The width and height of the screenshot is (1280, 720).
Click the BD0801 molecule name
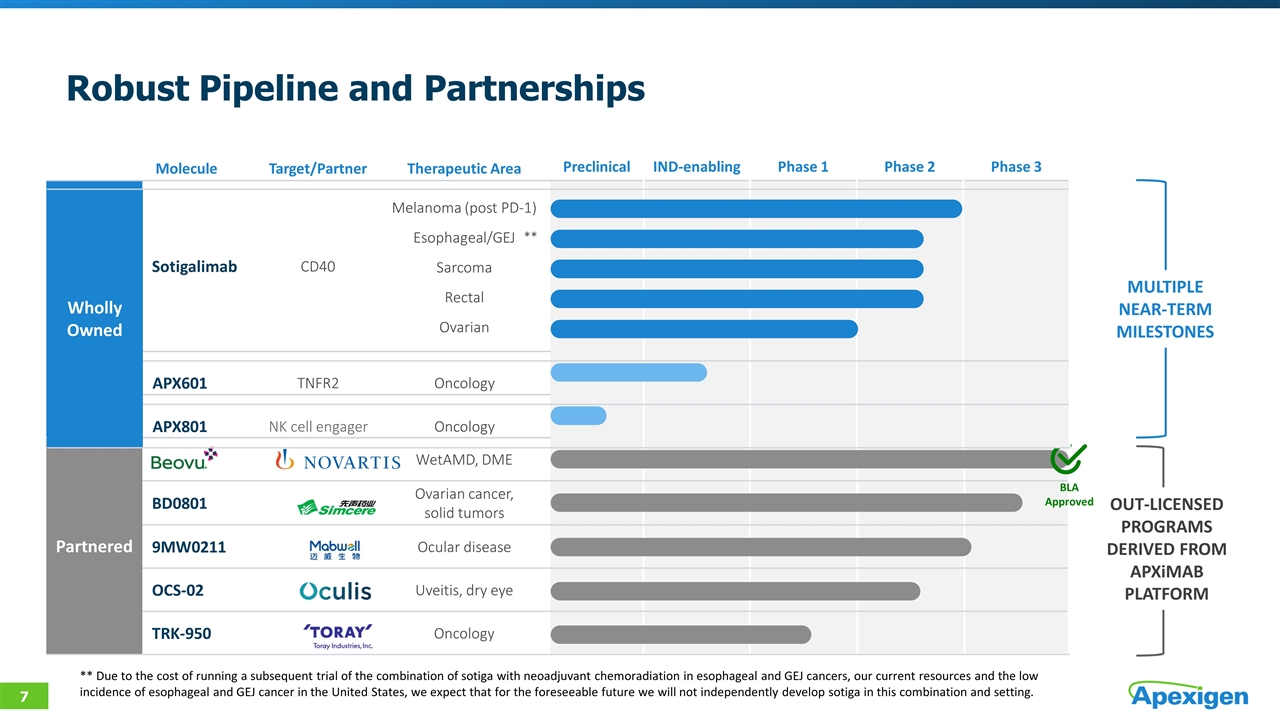[x=179, y=503]
